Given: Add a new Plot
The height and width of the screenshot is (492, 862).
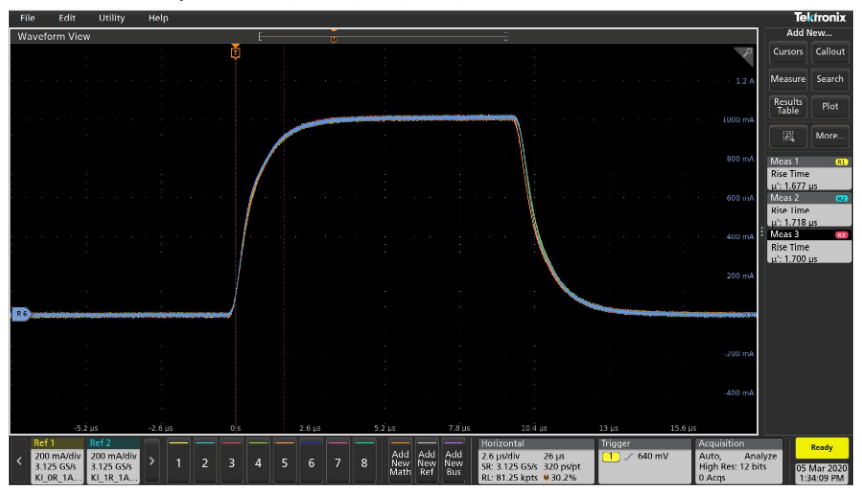Looking at the screenshot, I should click(x=830, y=106).
